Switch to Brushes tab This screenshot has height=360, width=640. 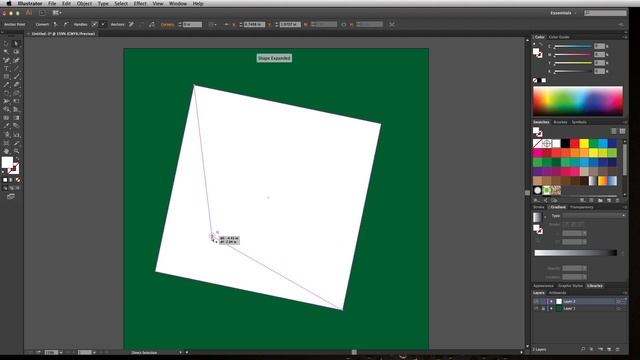(560, 122)
